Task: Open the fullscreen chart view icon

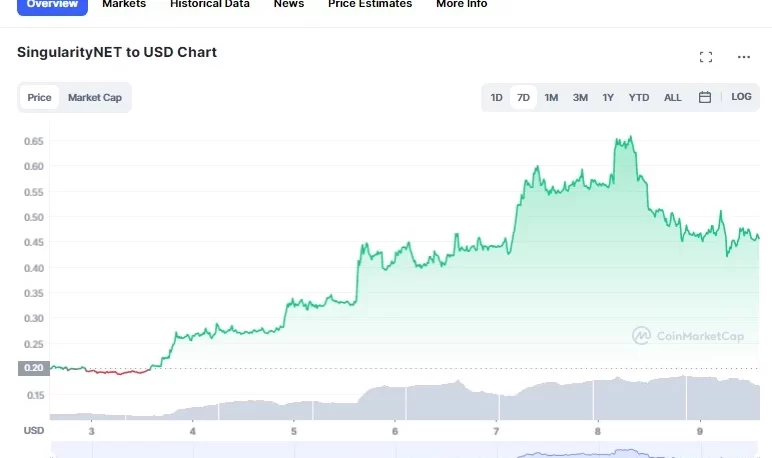Action: pos(706,57)
